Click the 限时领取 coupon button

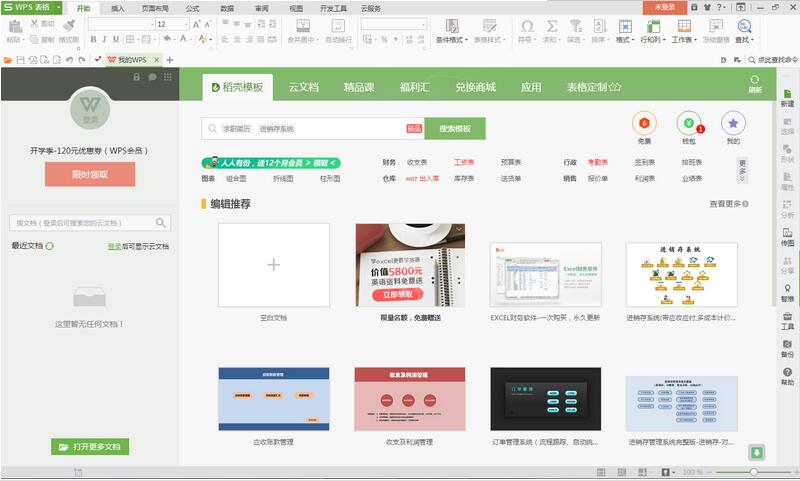click(90, 174)
